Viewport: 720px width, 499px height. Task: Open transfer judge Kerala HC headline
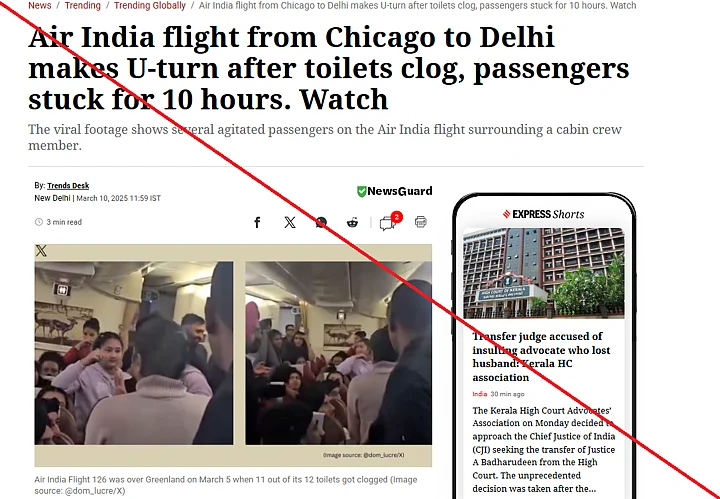541,357
